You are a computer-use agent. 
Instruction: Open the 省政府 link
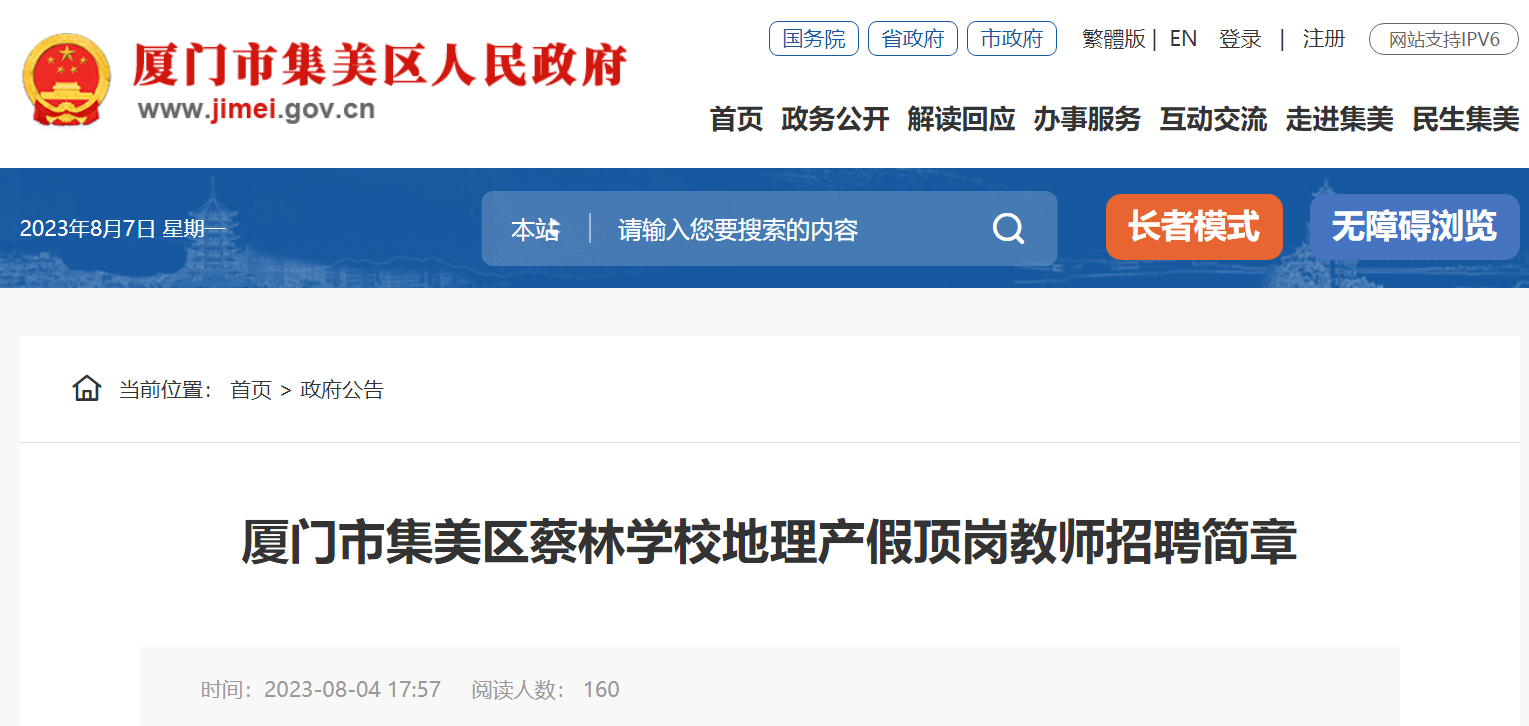point(913,39)
